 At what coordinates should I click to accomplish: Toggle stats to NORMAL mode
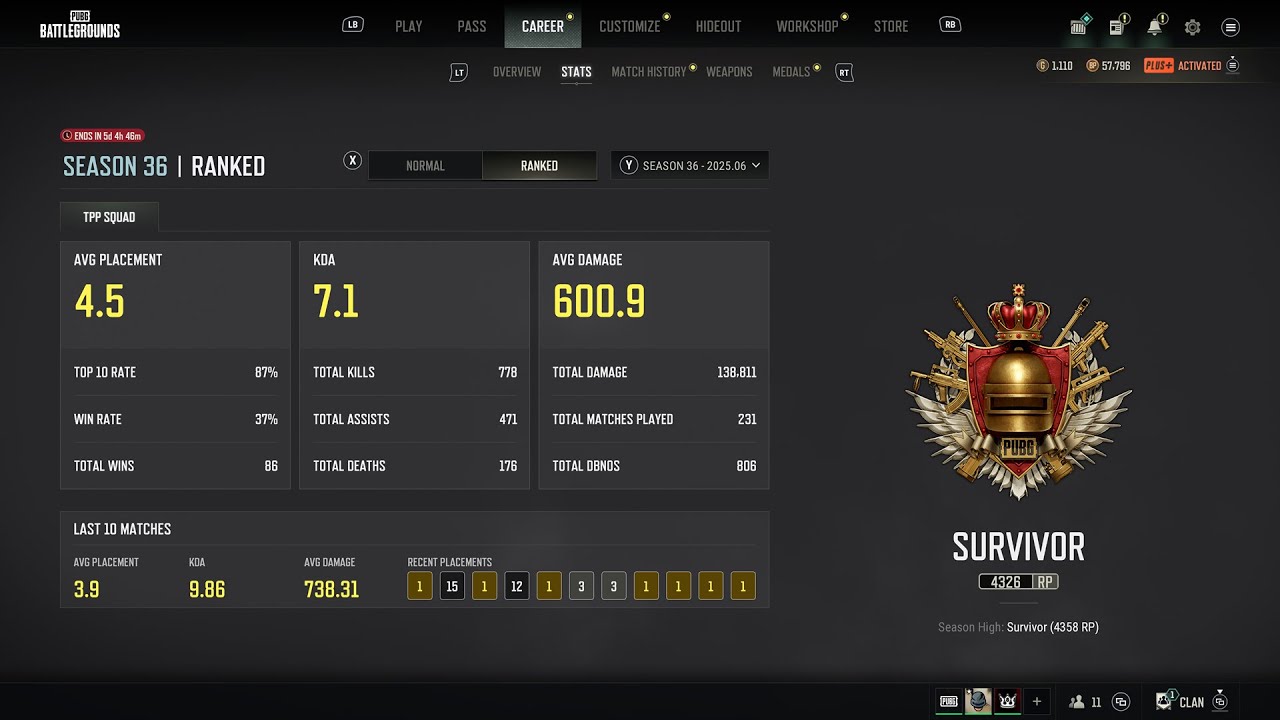(425, 166)
